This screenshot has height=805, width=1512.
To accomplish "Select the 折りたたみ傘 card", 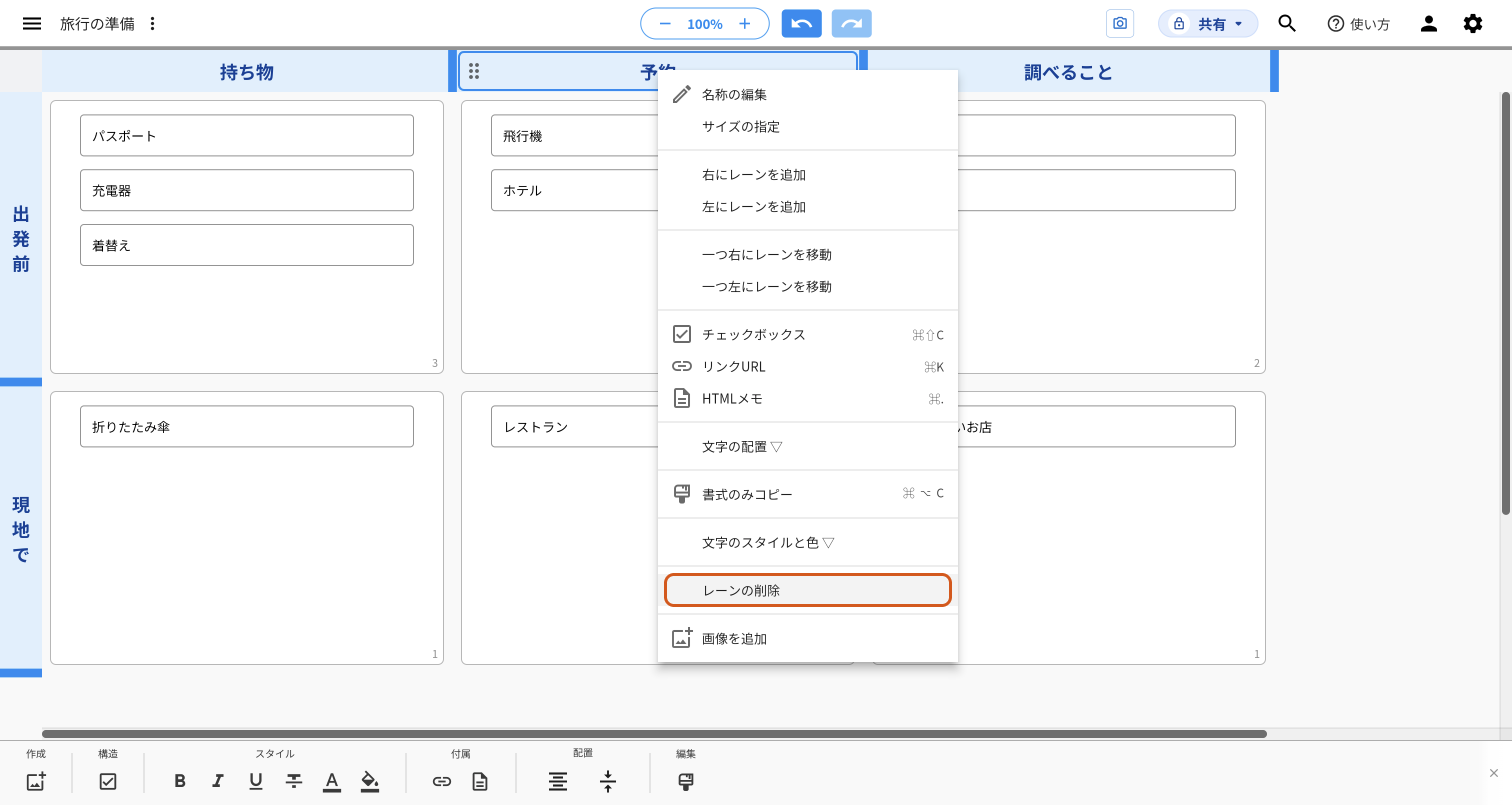I will (247, 426).
